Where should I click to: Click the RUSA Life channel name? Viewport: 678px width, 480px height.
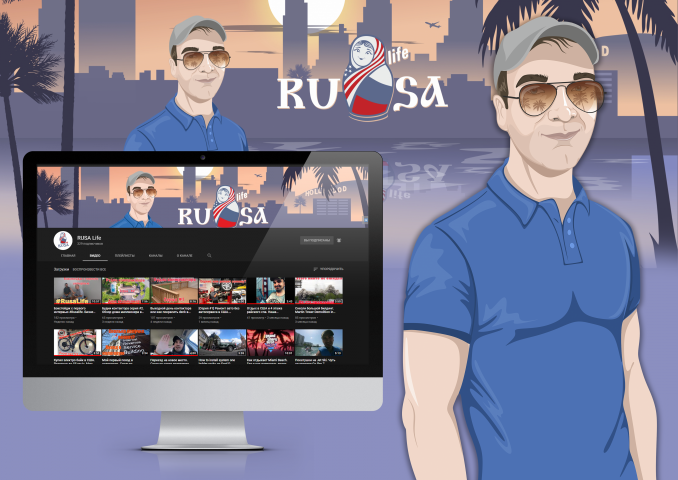89,237
